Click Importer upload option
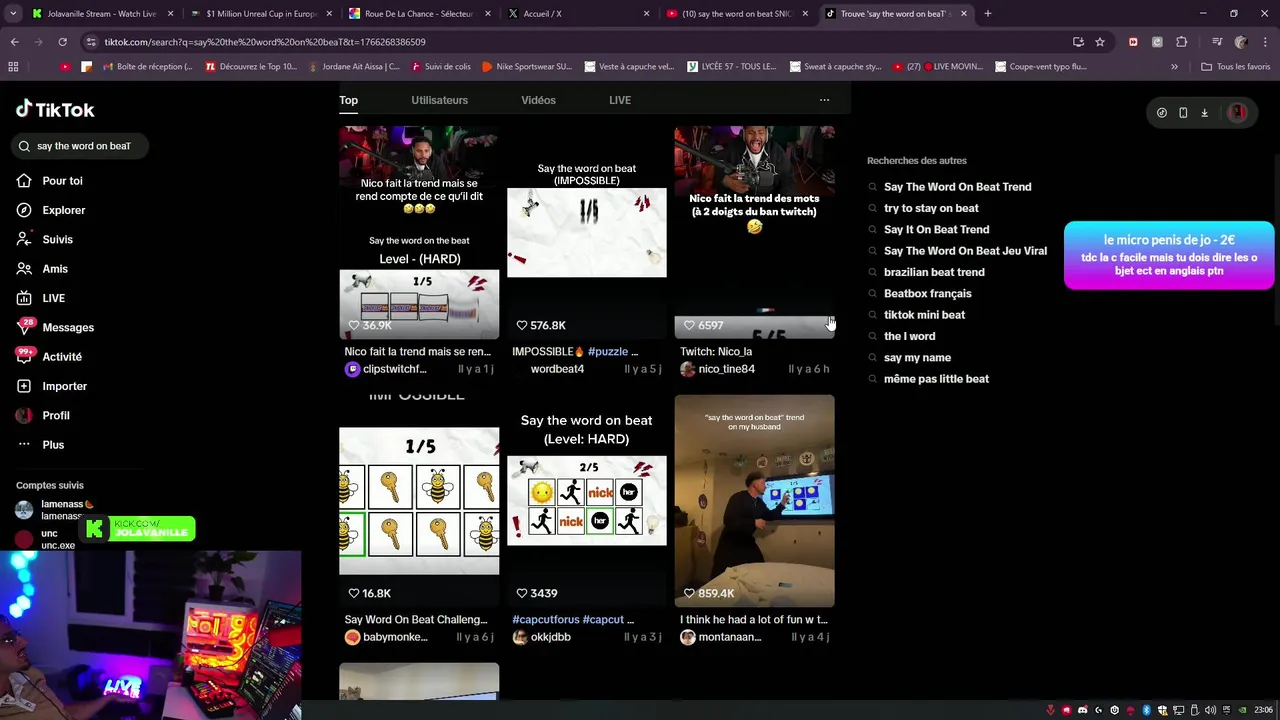1280x720 pixels. tap(52, 386)
